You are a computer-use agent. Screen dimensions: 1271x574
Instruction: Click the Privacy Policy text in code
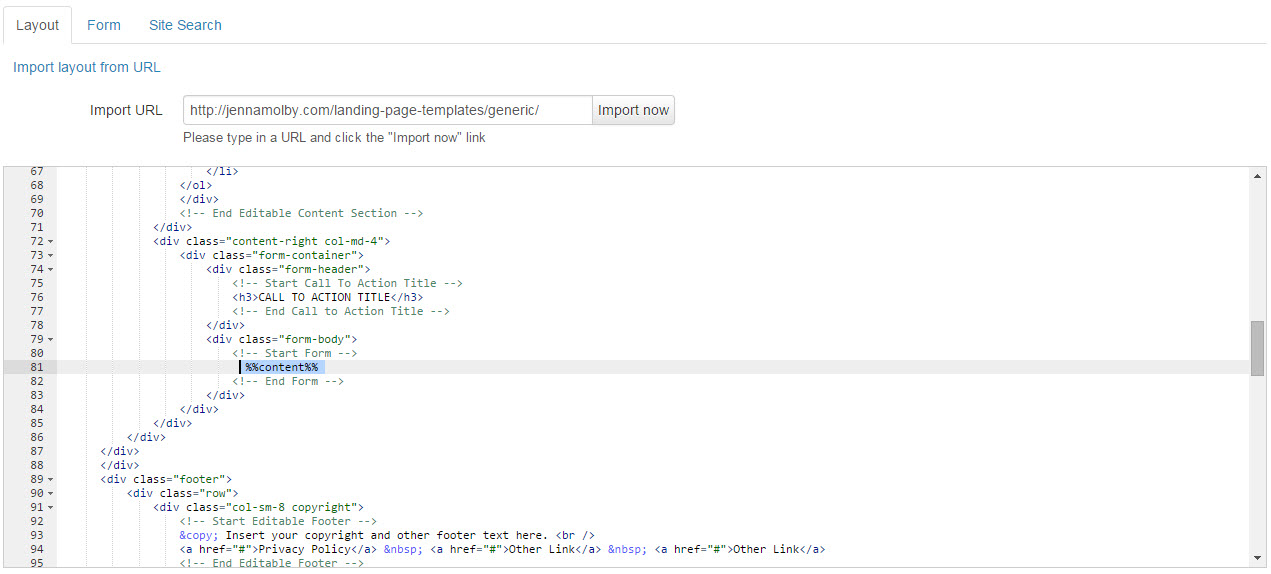click(305, 549)
